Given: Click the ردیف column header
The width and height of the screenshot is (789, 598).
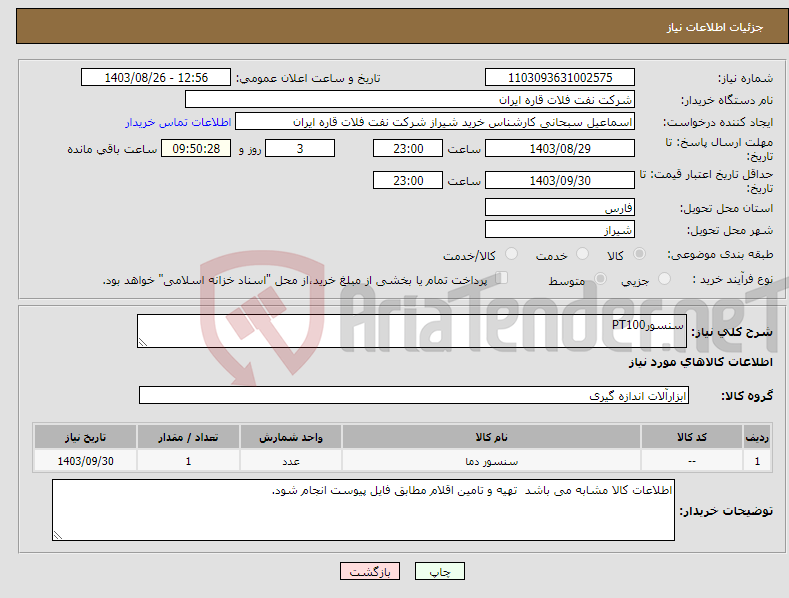Looking at the screenshot, I should pyautogui.click(x=757, y=437).
